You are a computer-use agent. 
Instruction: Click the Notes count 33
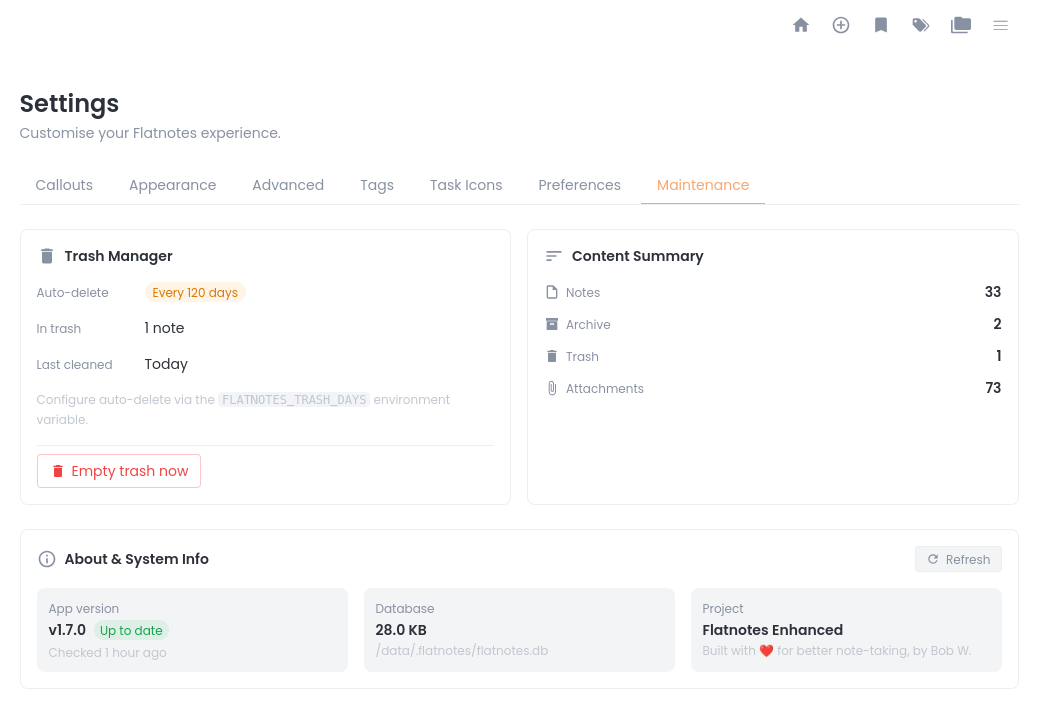[x=993, y=292]
